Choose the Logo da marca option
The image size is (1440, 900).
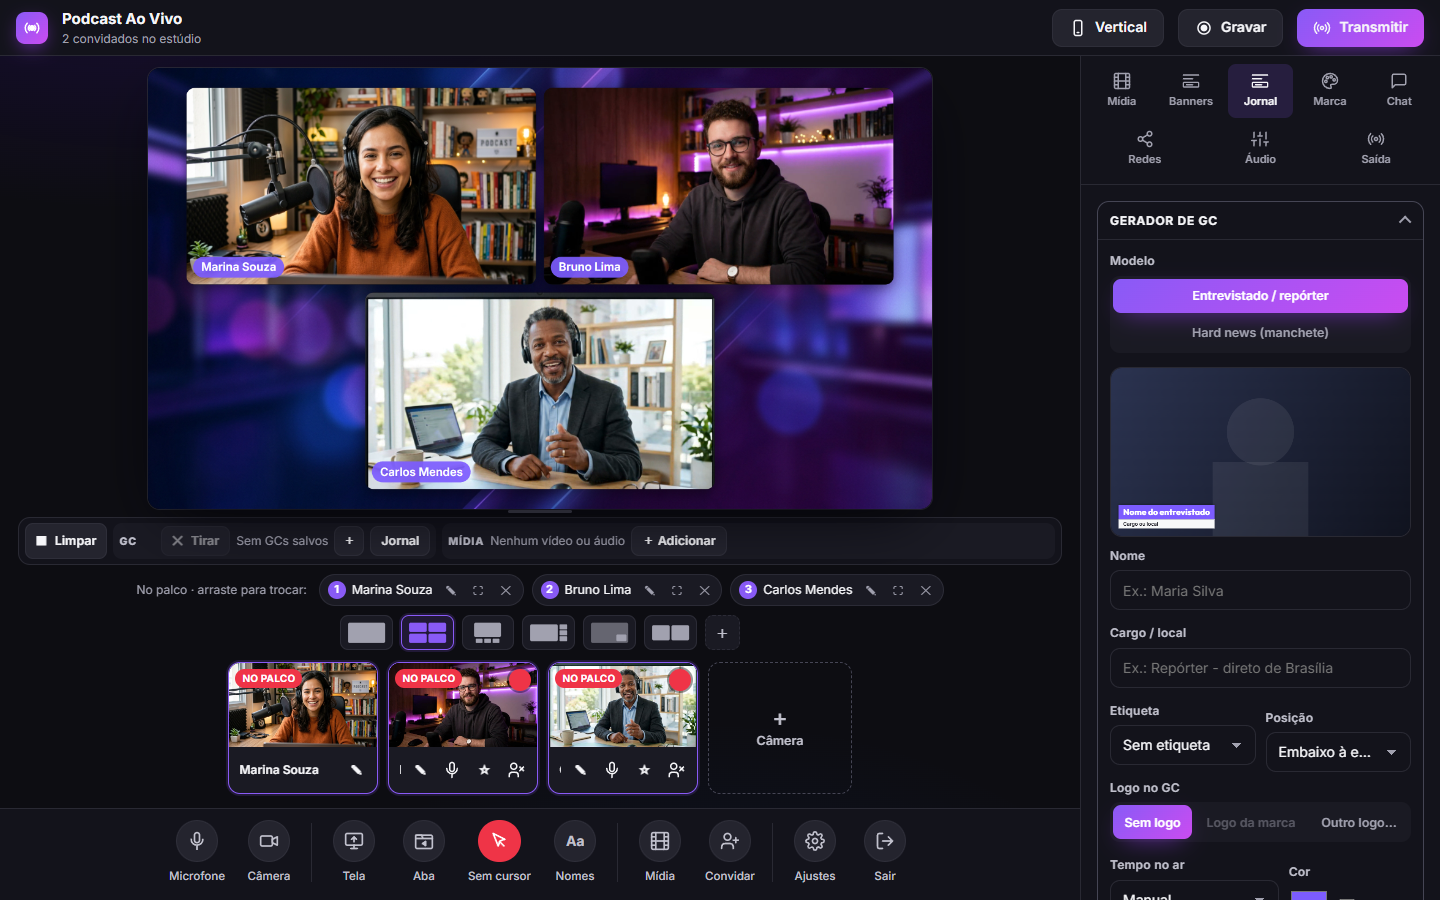pos(1250,822)
